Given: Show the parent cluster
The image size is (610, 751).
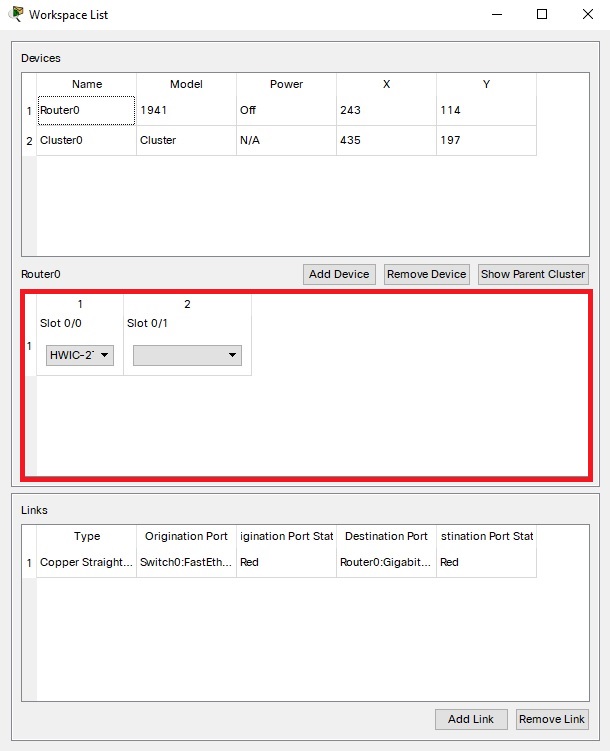Looking at the screenshot, I should coord(533,274).
